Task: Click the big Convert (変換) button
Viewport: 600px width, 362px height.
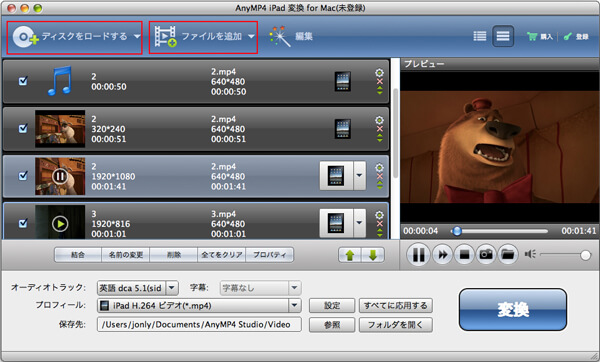Action: click(x=513, y=310)
